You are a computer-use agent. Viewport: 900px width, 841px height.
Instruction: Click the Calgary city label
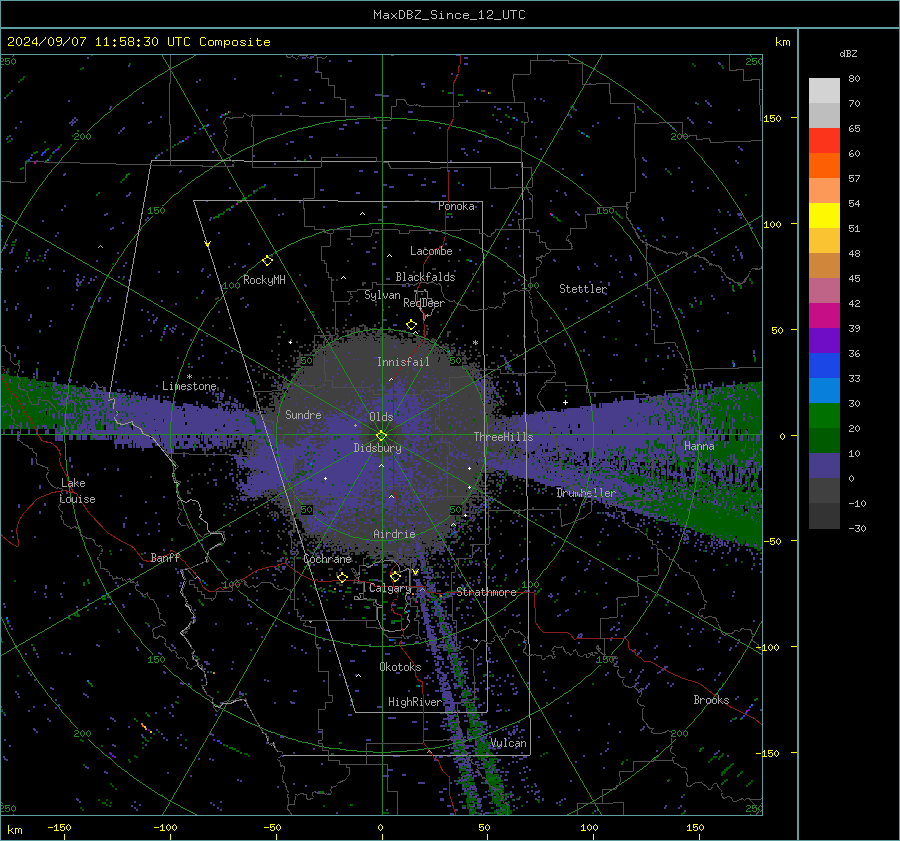point(390,588)
